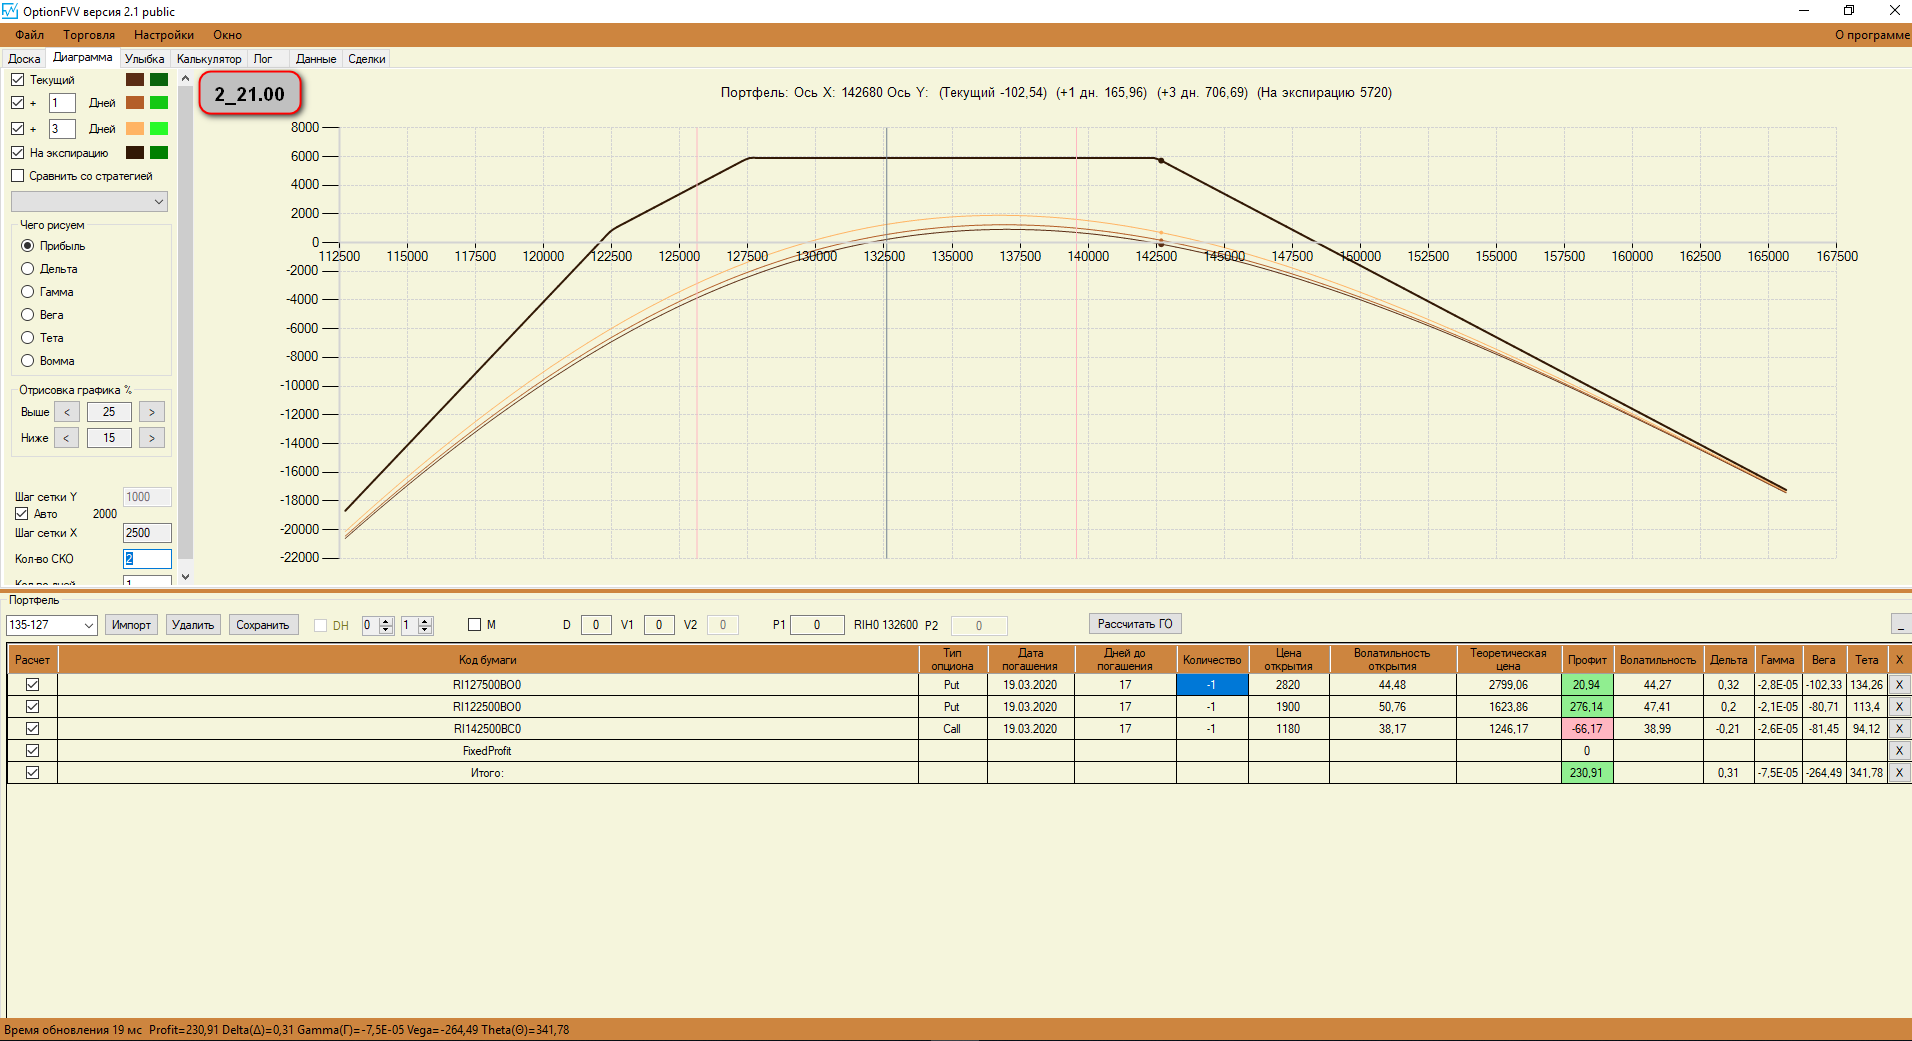
Task: Switch to the Данные tab
Action: (316, 59)
